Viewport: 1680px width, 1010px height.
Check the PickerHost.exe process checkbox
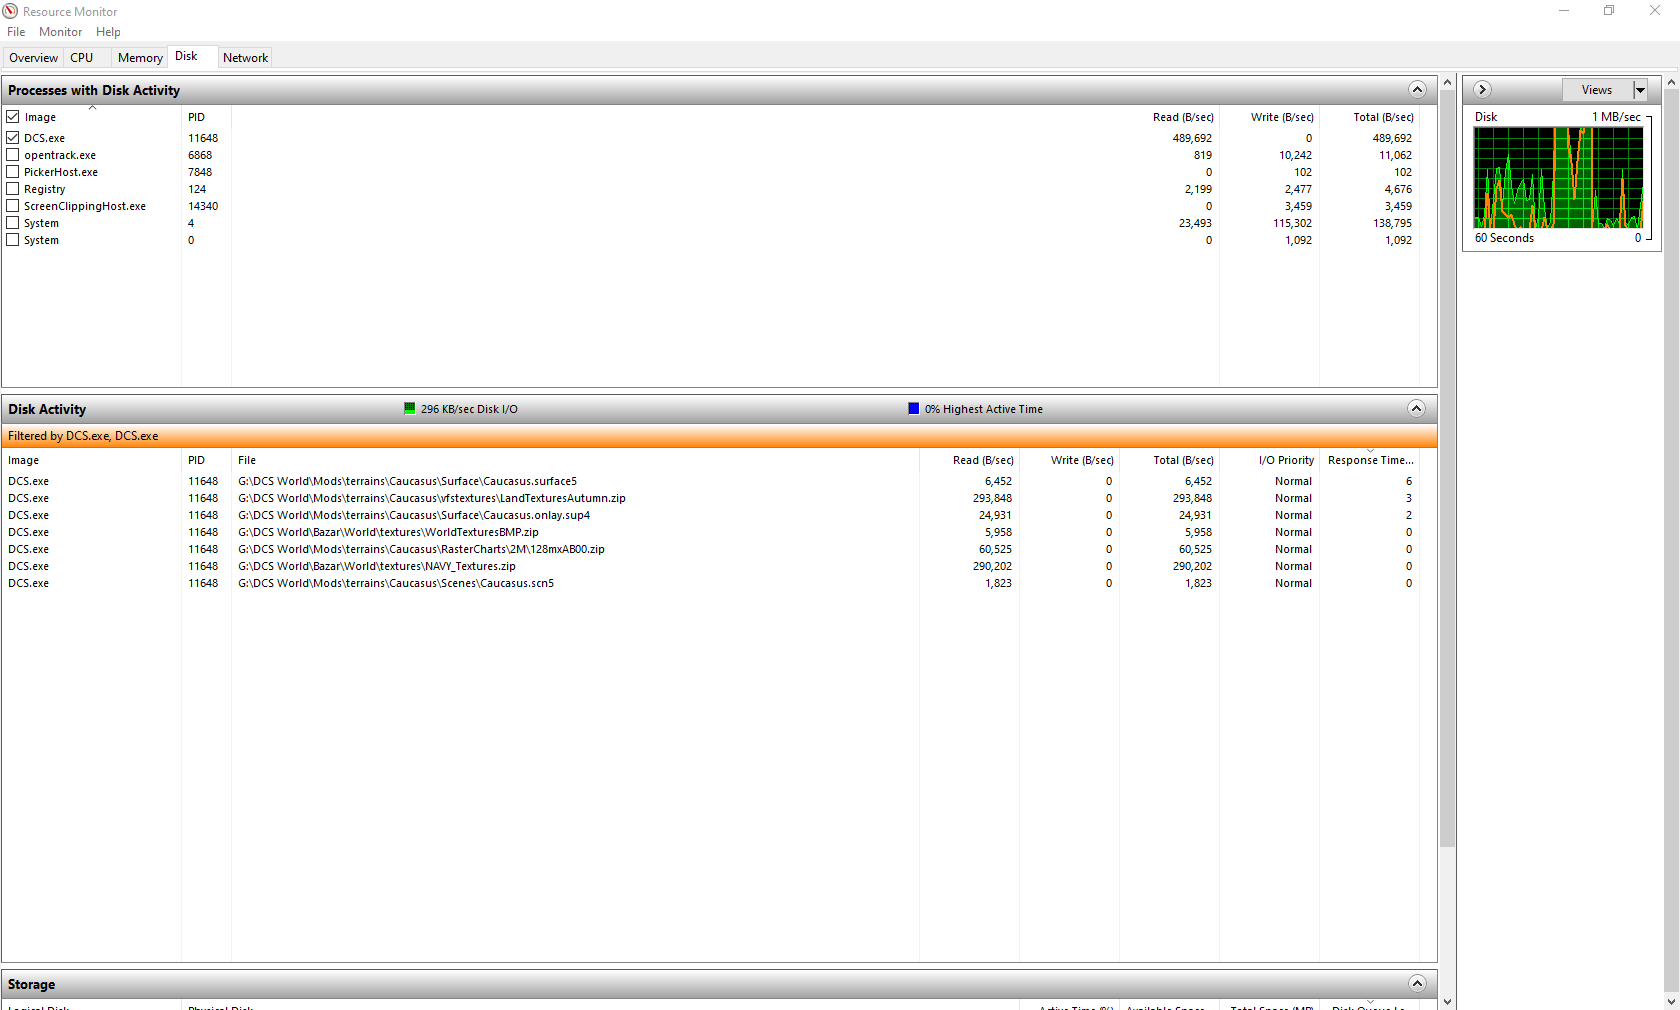[13, 172]
